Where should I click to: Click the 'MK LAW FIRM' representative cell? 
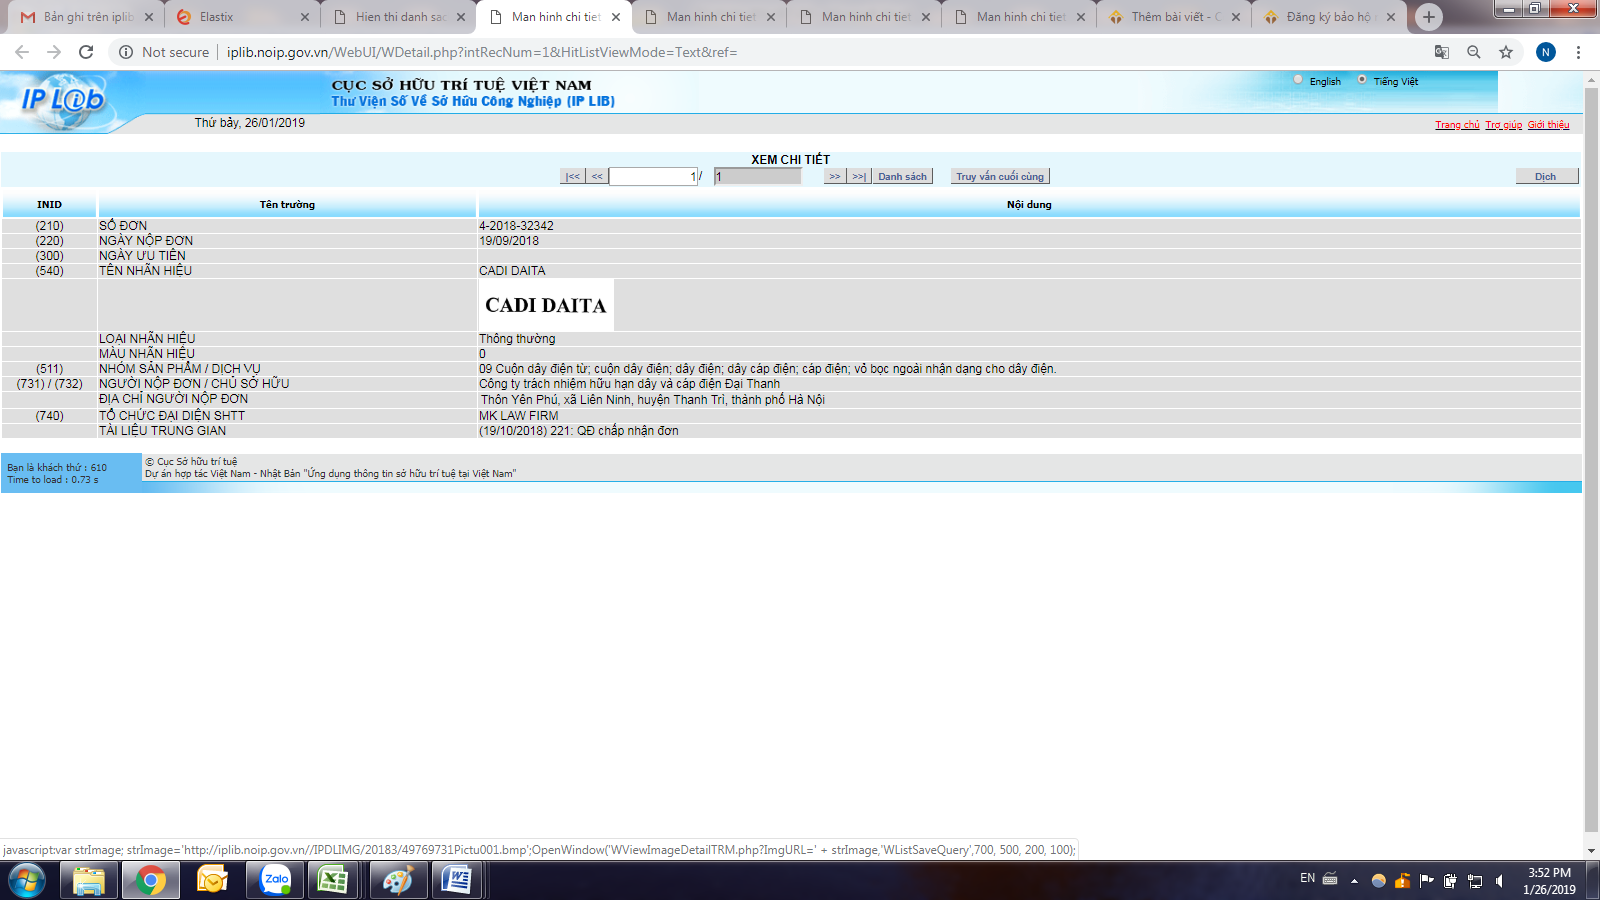pos(519,416)
